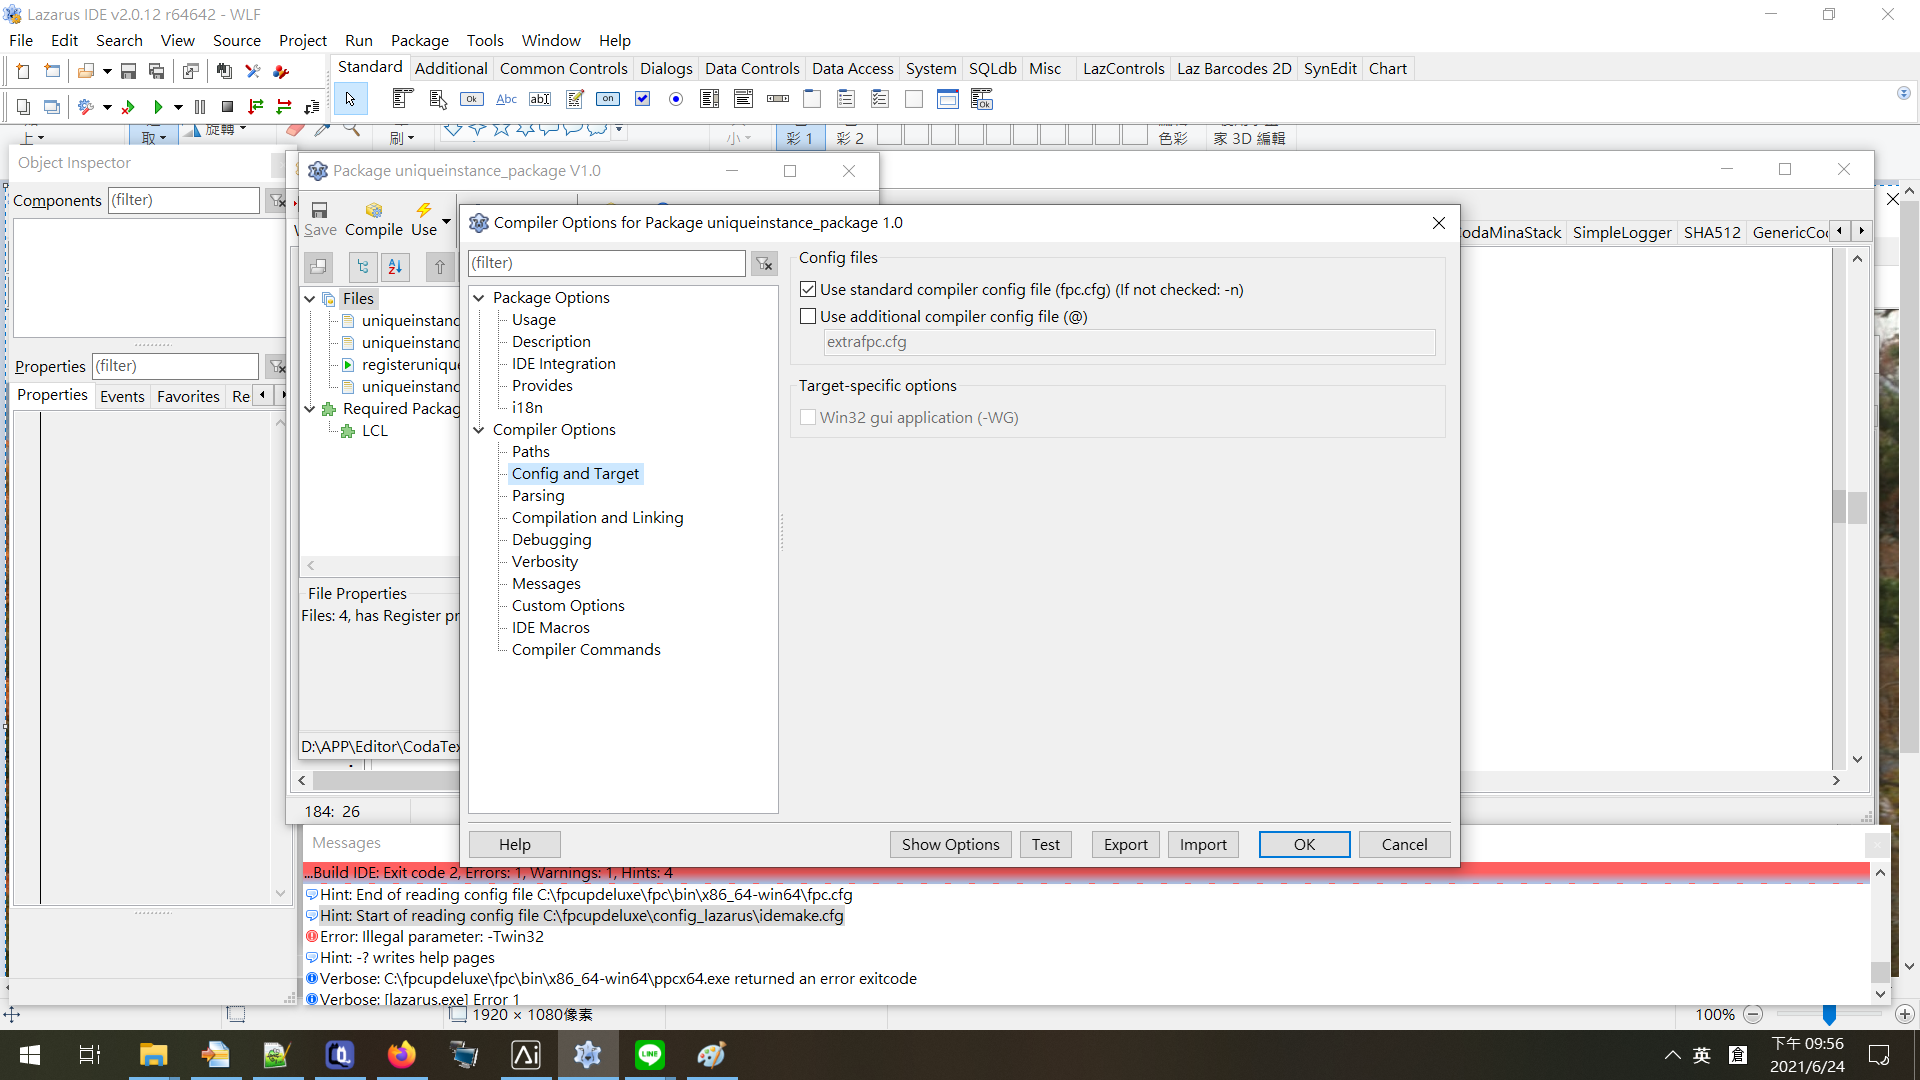Collapse the Compiler Options tree section
1920x1080 pixels.
(x=479, y=429)
